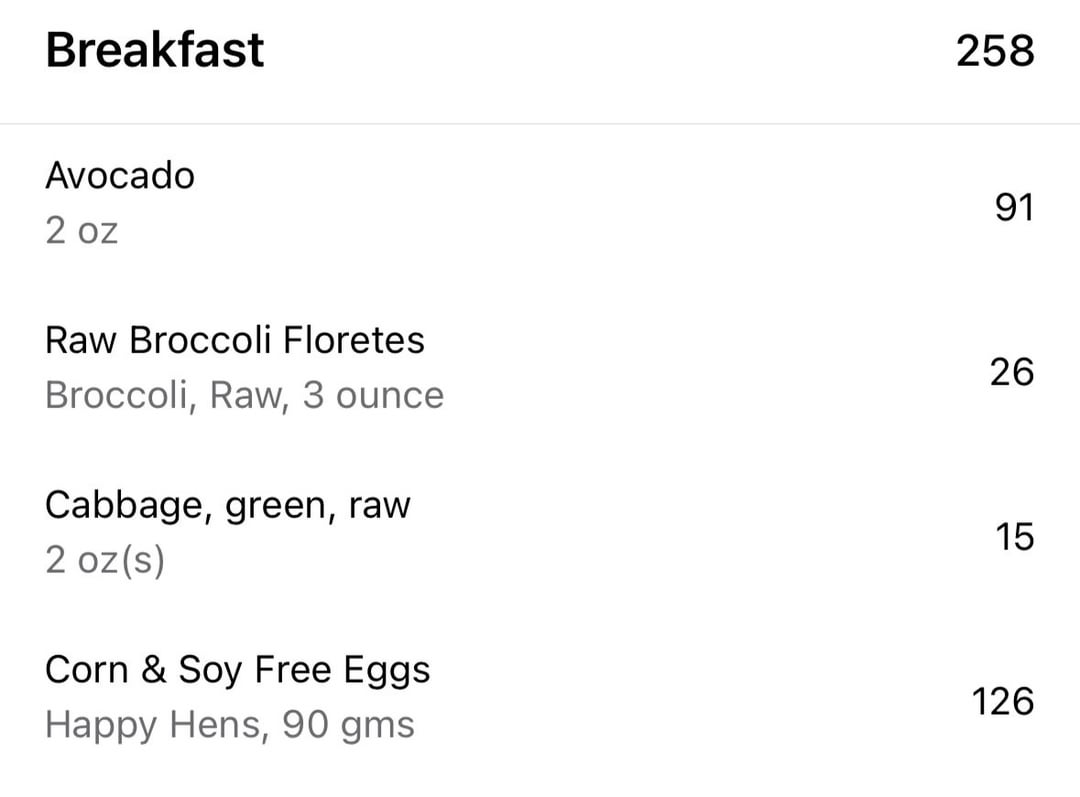Open the Avocado food entry
The width and height of the screenshot is (1080, 797).
[x=540, y=205]
